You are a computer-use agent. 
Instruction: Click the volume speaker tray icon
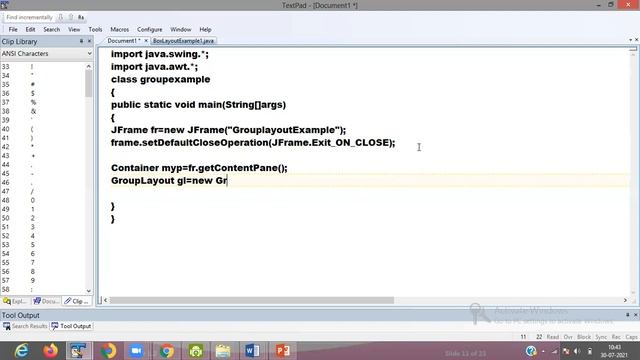(x=577, y=351)
